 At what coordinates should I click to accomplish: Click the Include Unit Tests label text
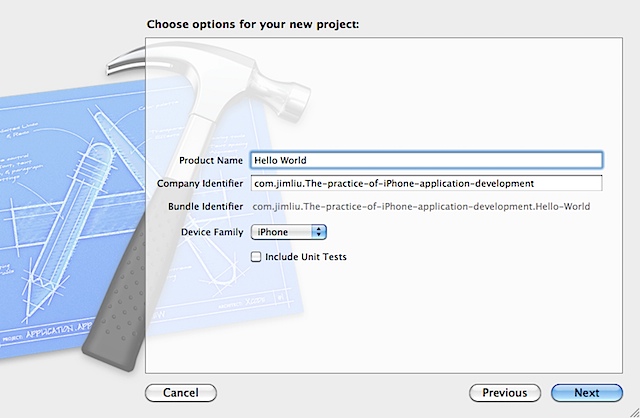(x=305, y=257)
